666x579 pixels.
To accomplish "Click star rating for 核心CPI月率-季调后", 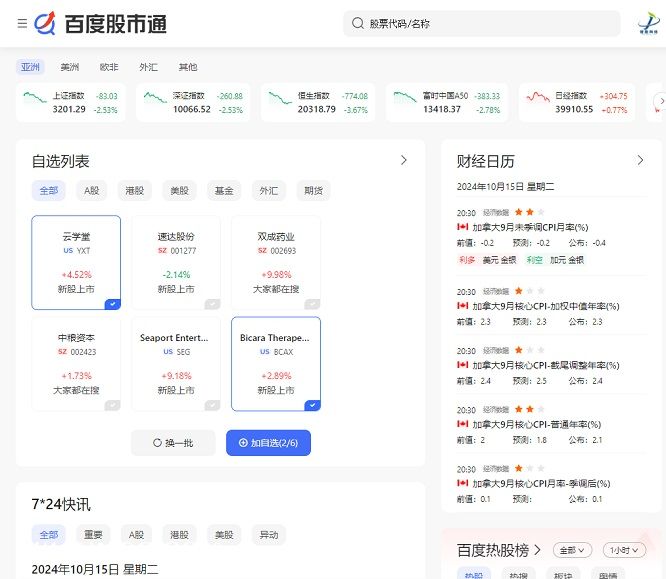I will pos(530,468).
